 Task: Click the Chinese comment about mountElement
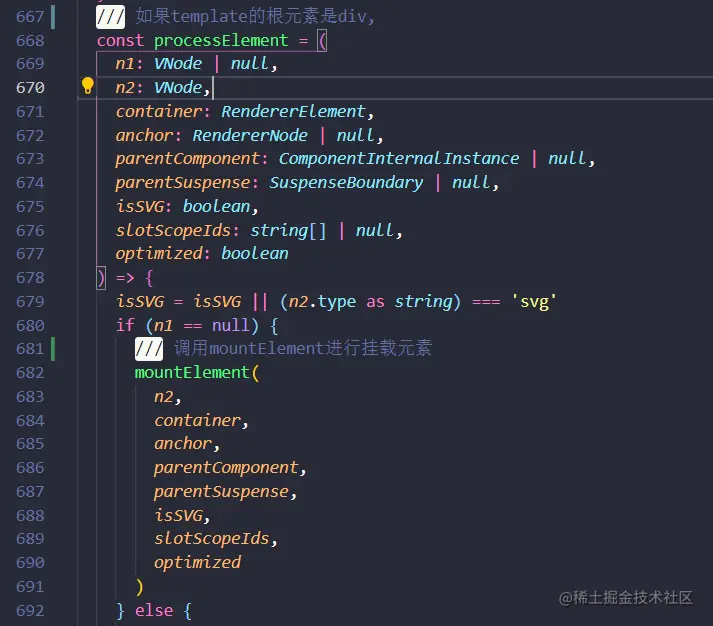302,348
